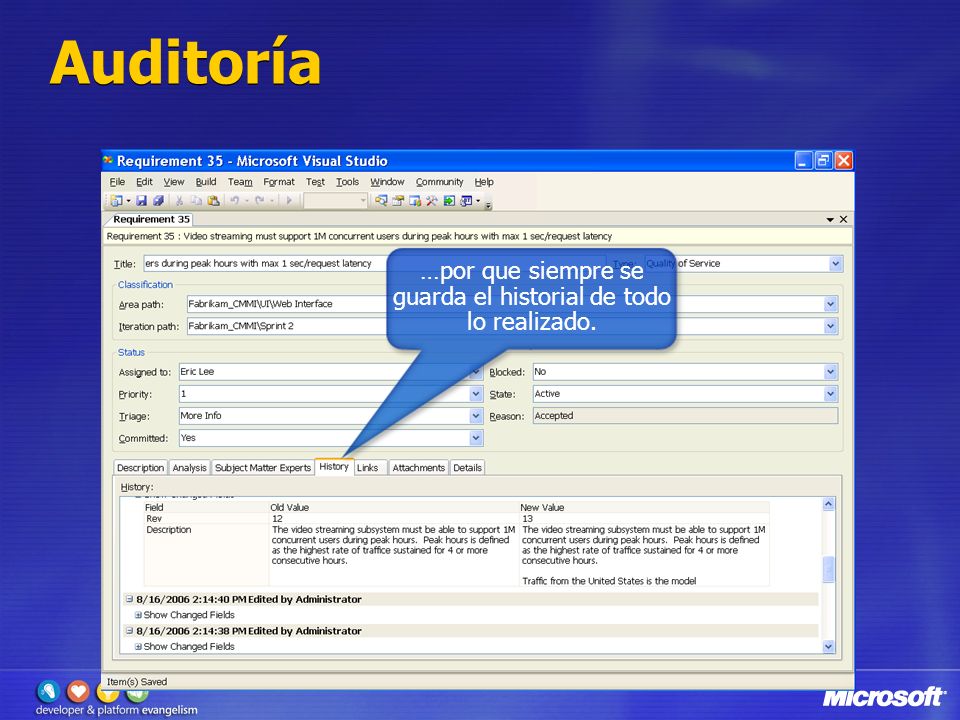Screen dimensions: 960x720
Task: Click the Save icon in the toolbar
Action: pos(141,200)
